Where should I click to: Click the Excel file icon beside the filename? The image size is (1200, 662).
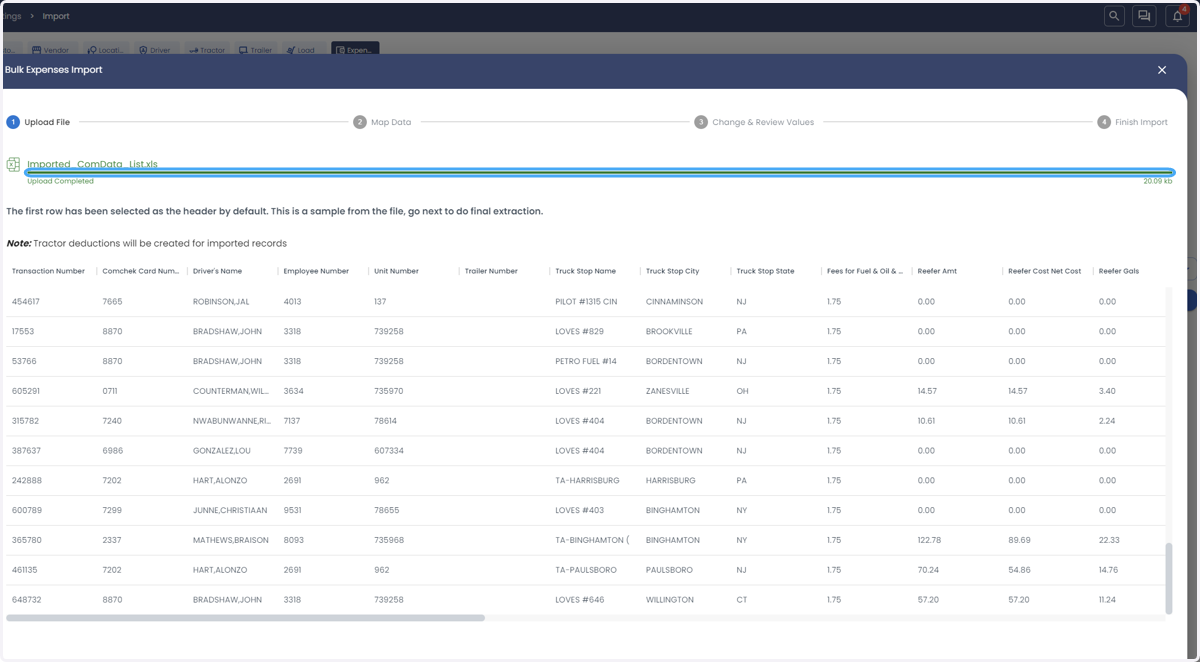coord(13,164)
